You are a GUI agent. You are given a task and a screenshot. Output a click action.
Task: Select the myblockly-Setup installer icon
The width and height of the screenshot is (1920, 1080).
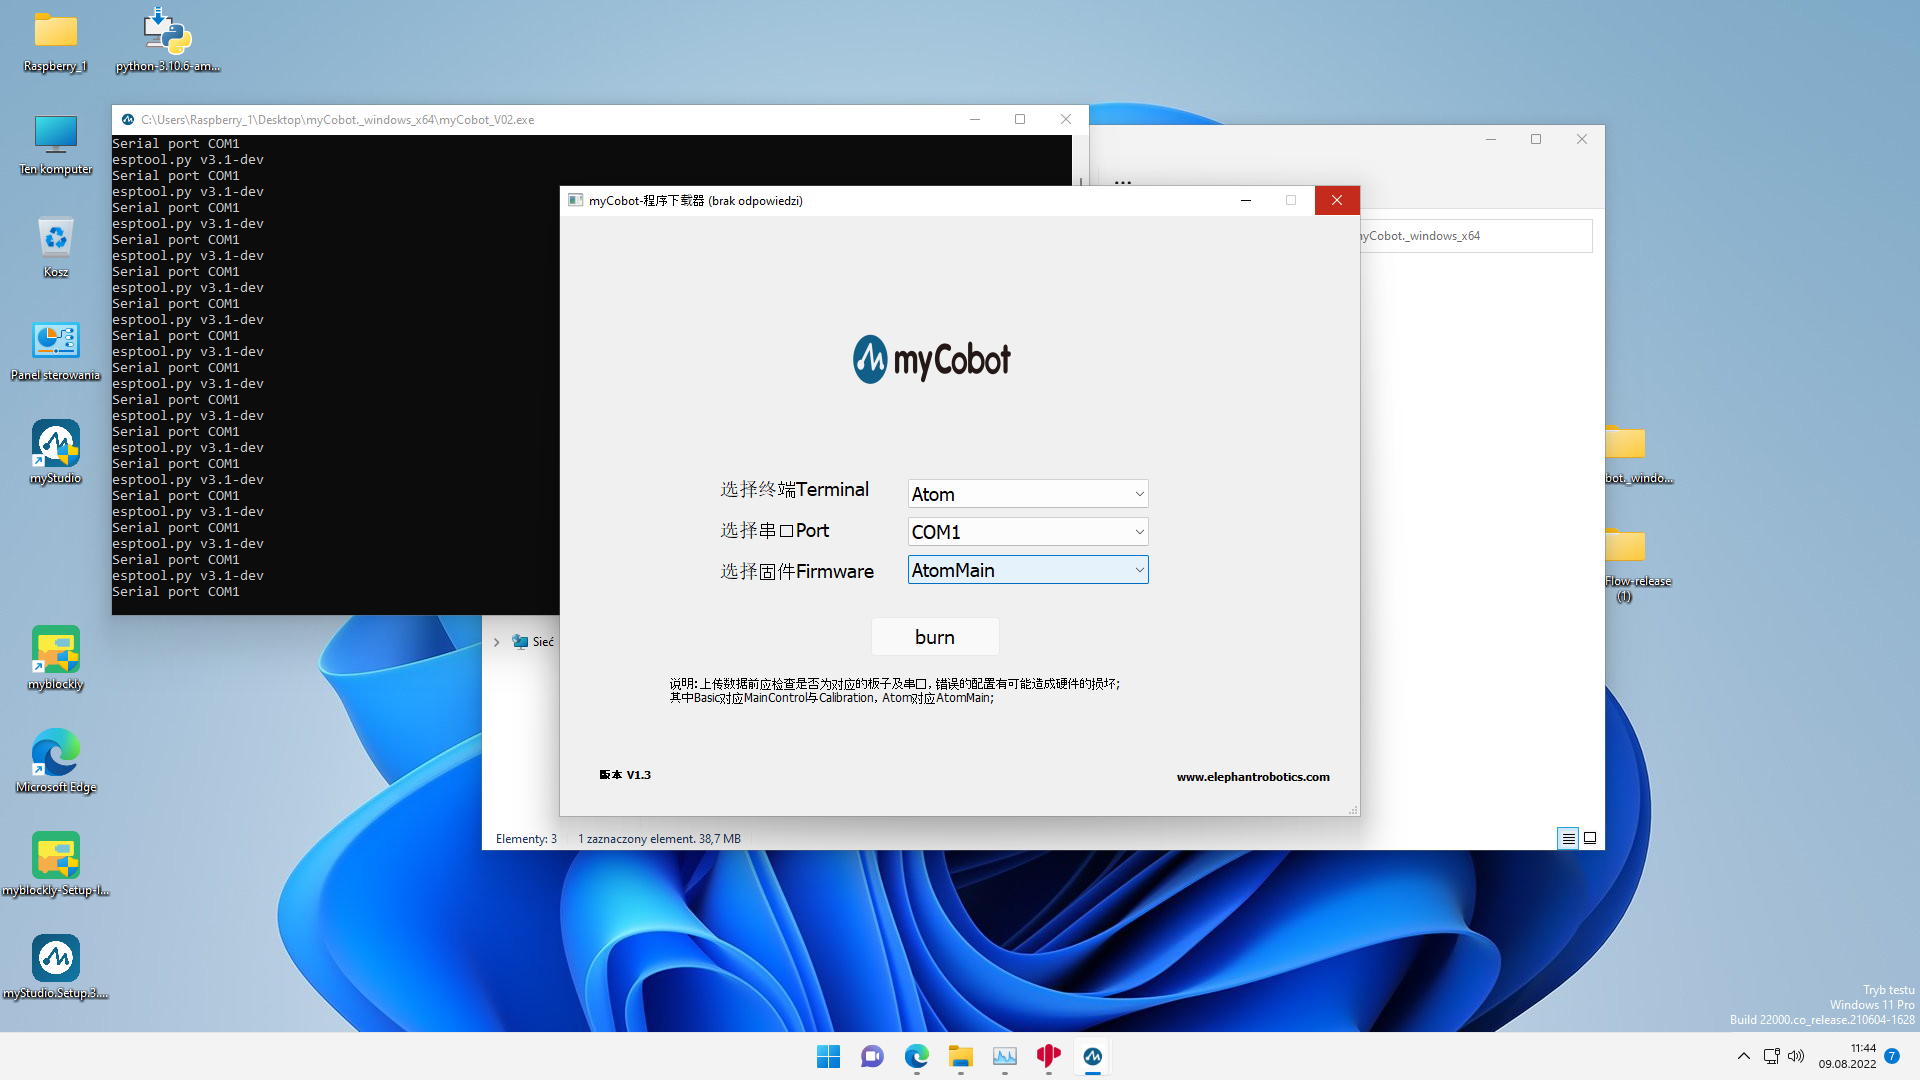[56, 865]
